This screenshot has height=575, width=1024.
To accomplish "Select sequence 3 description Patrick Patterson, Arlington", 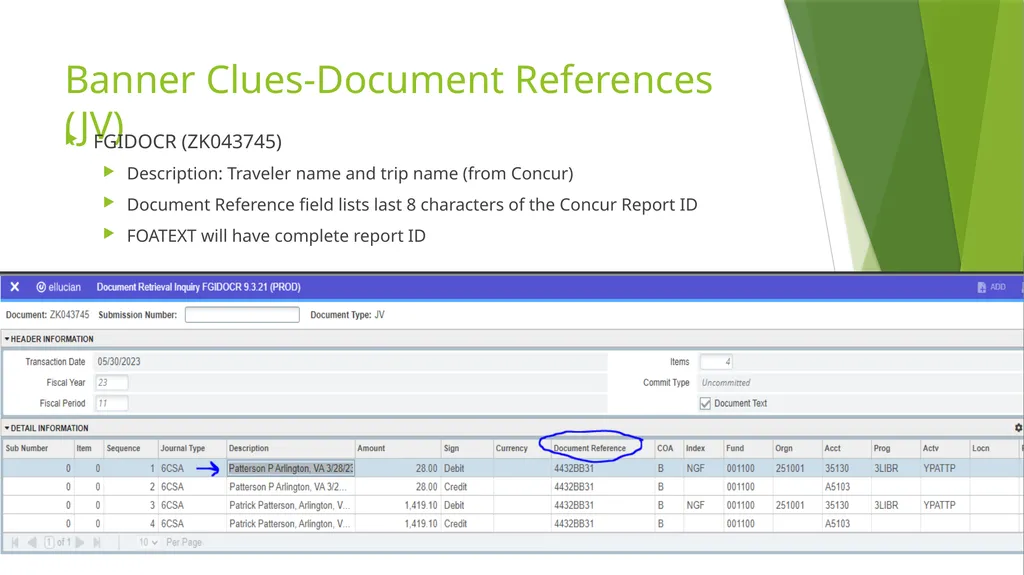I will [x=289, y=505].
